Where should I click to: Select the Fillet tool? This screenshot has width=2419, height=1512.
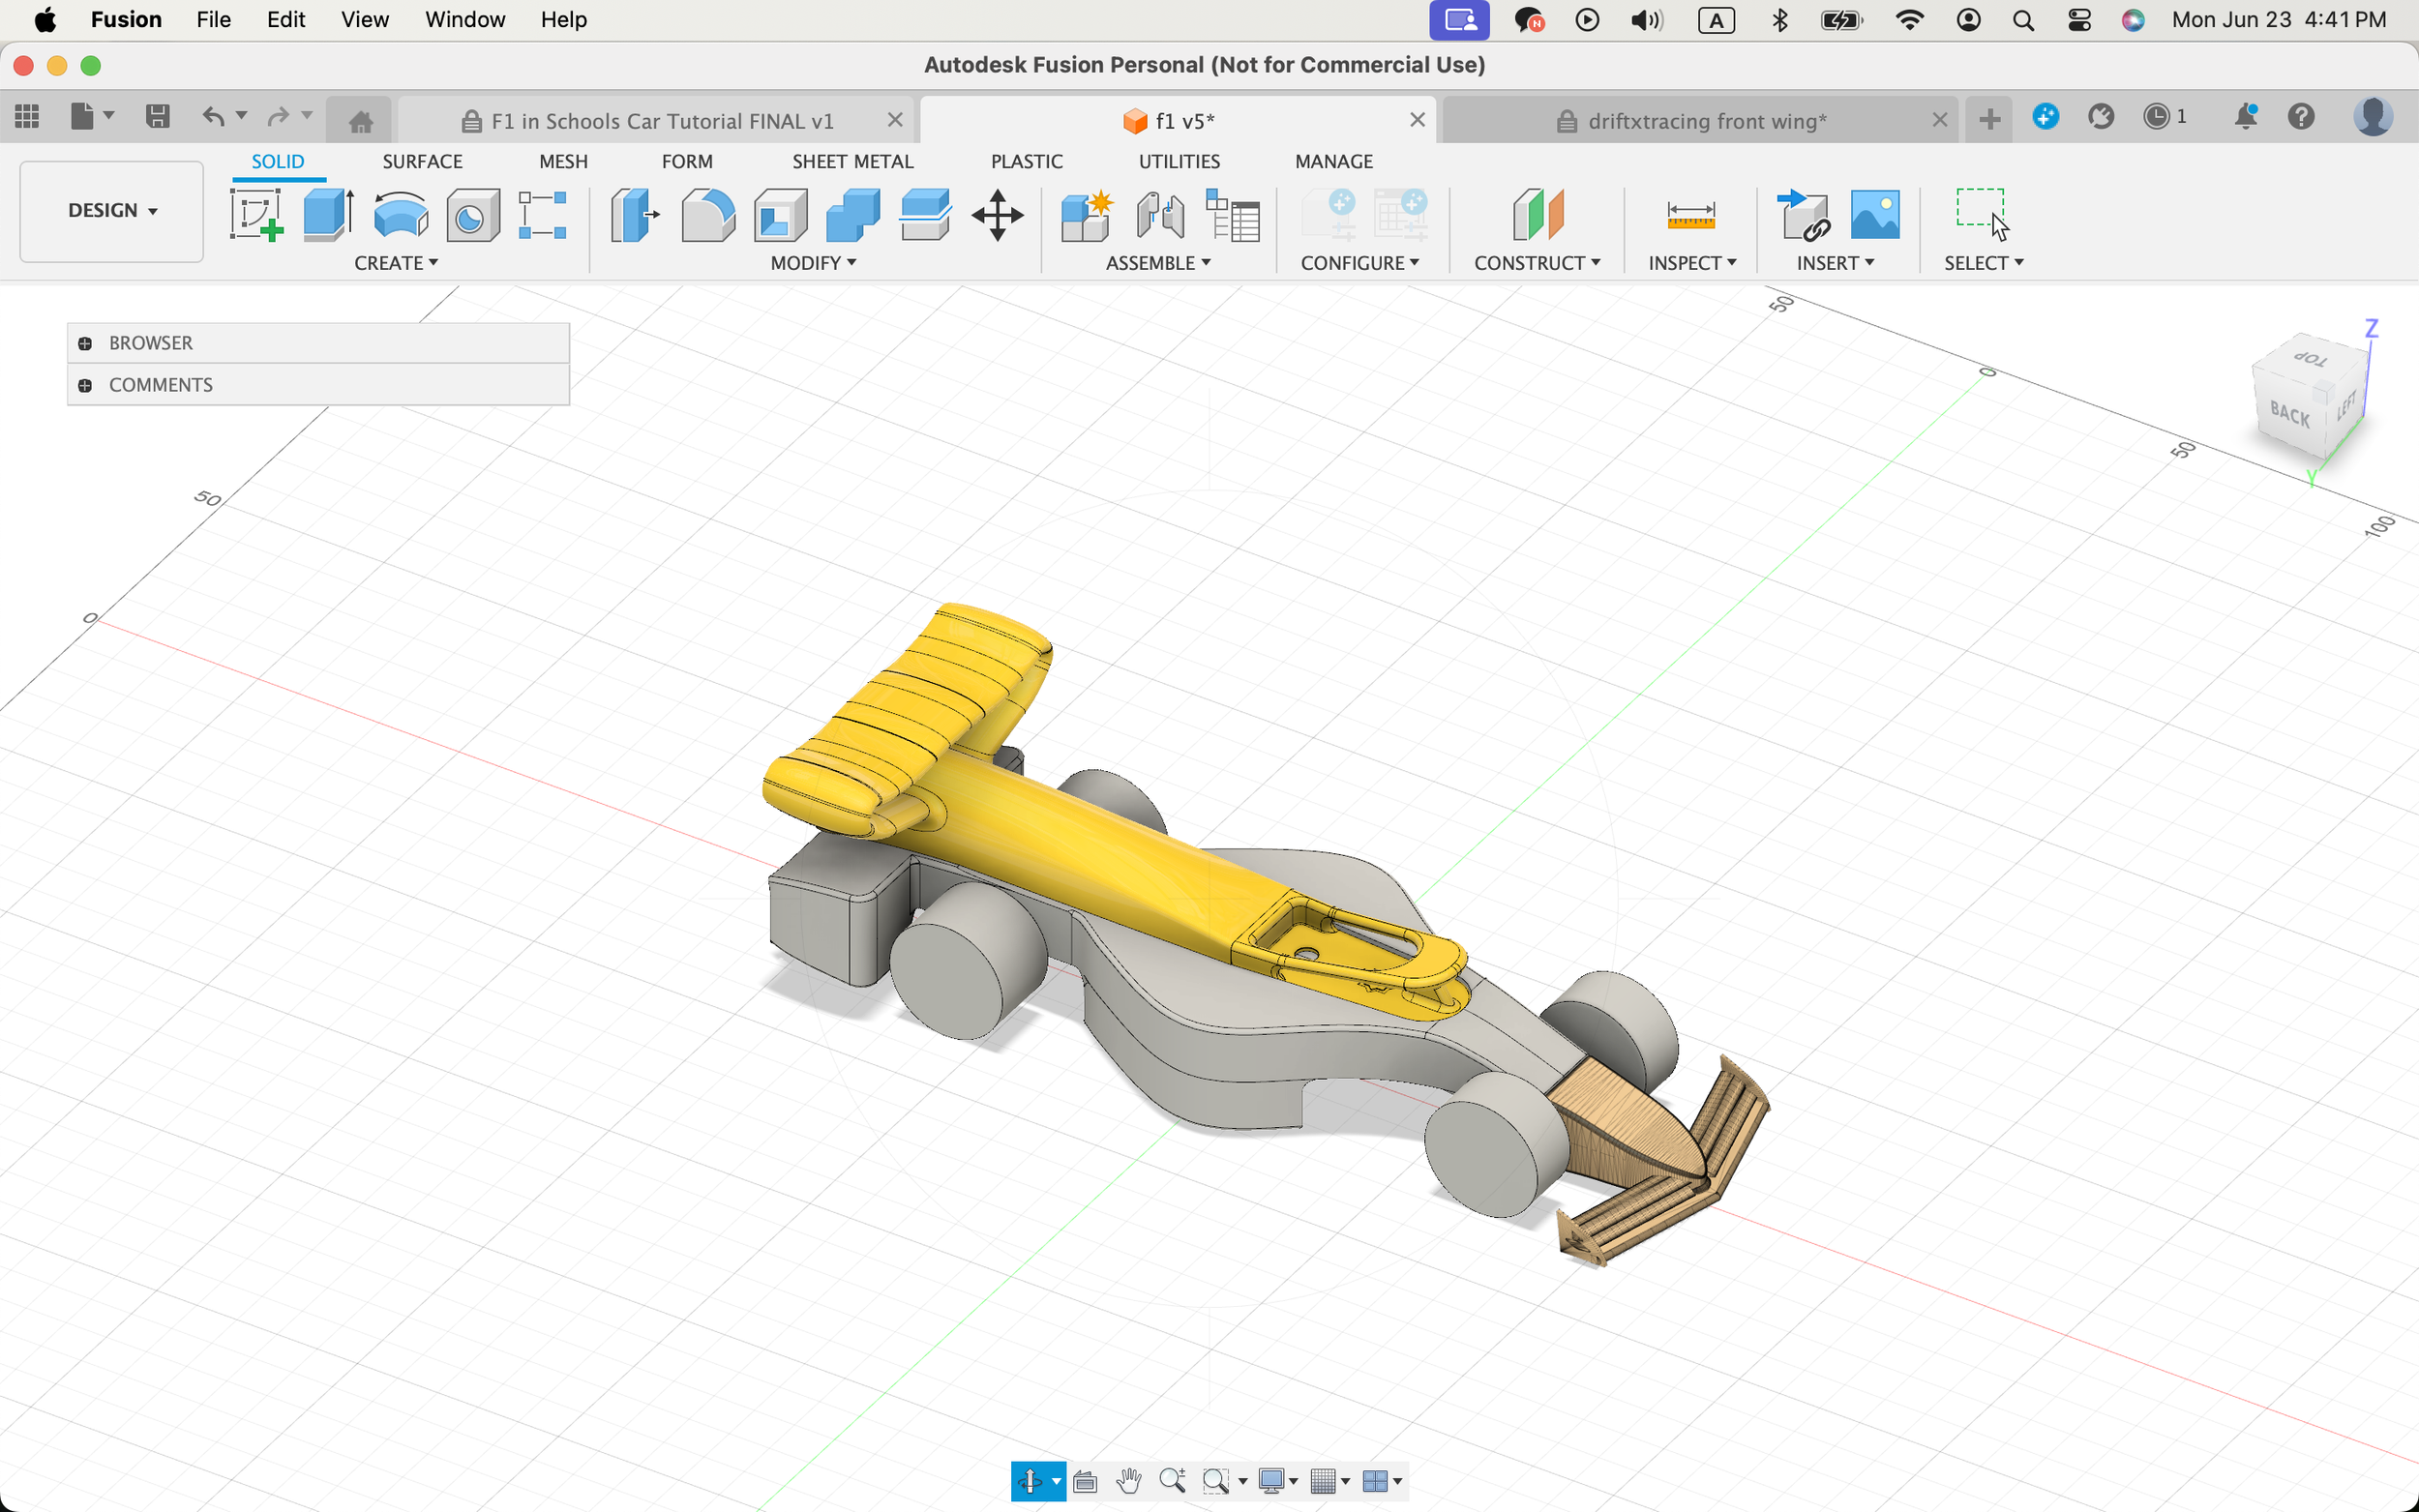[708, 215]
